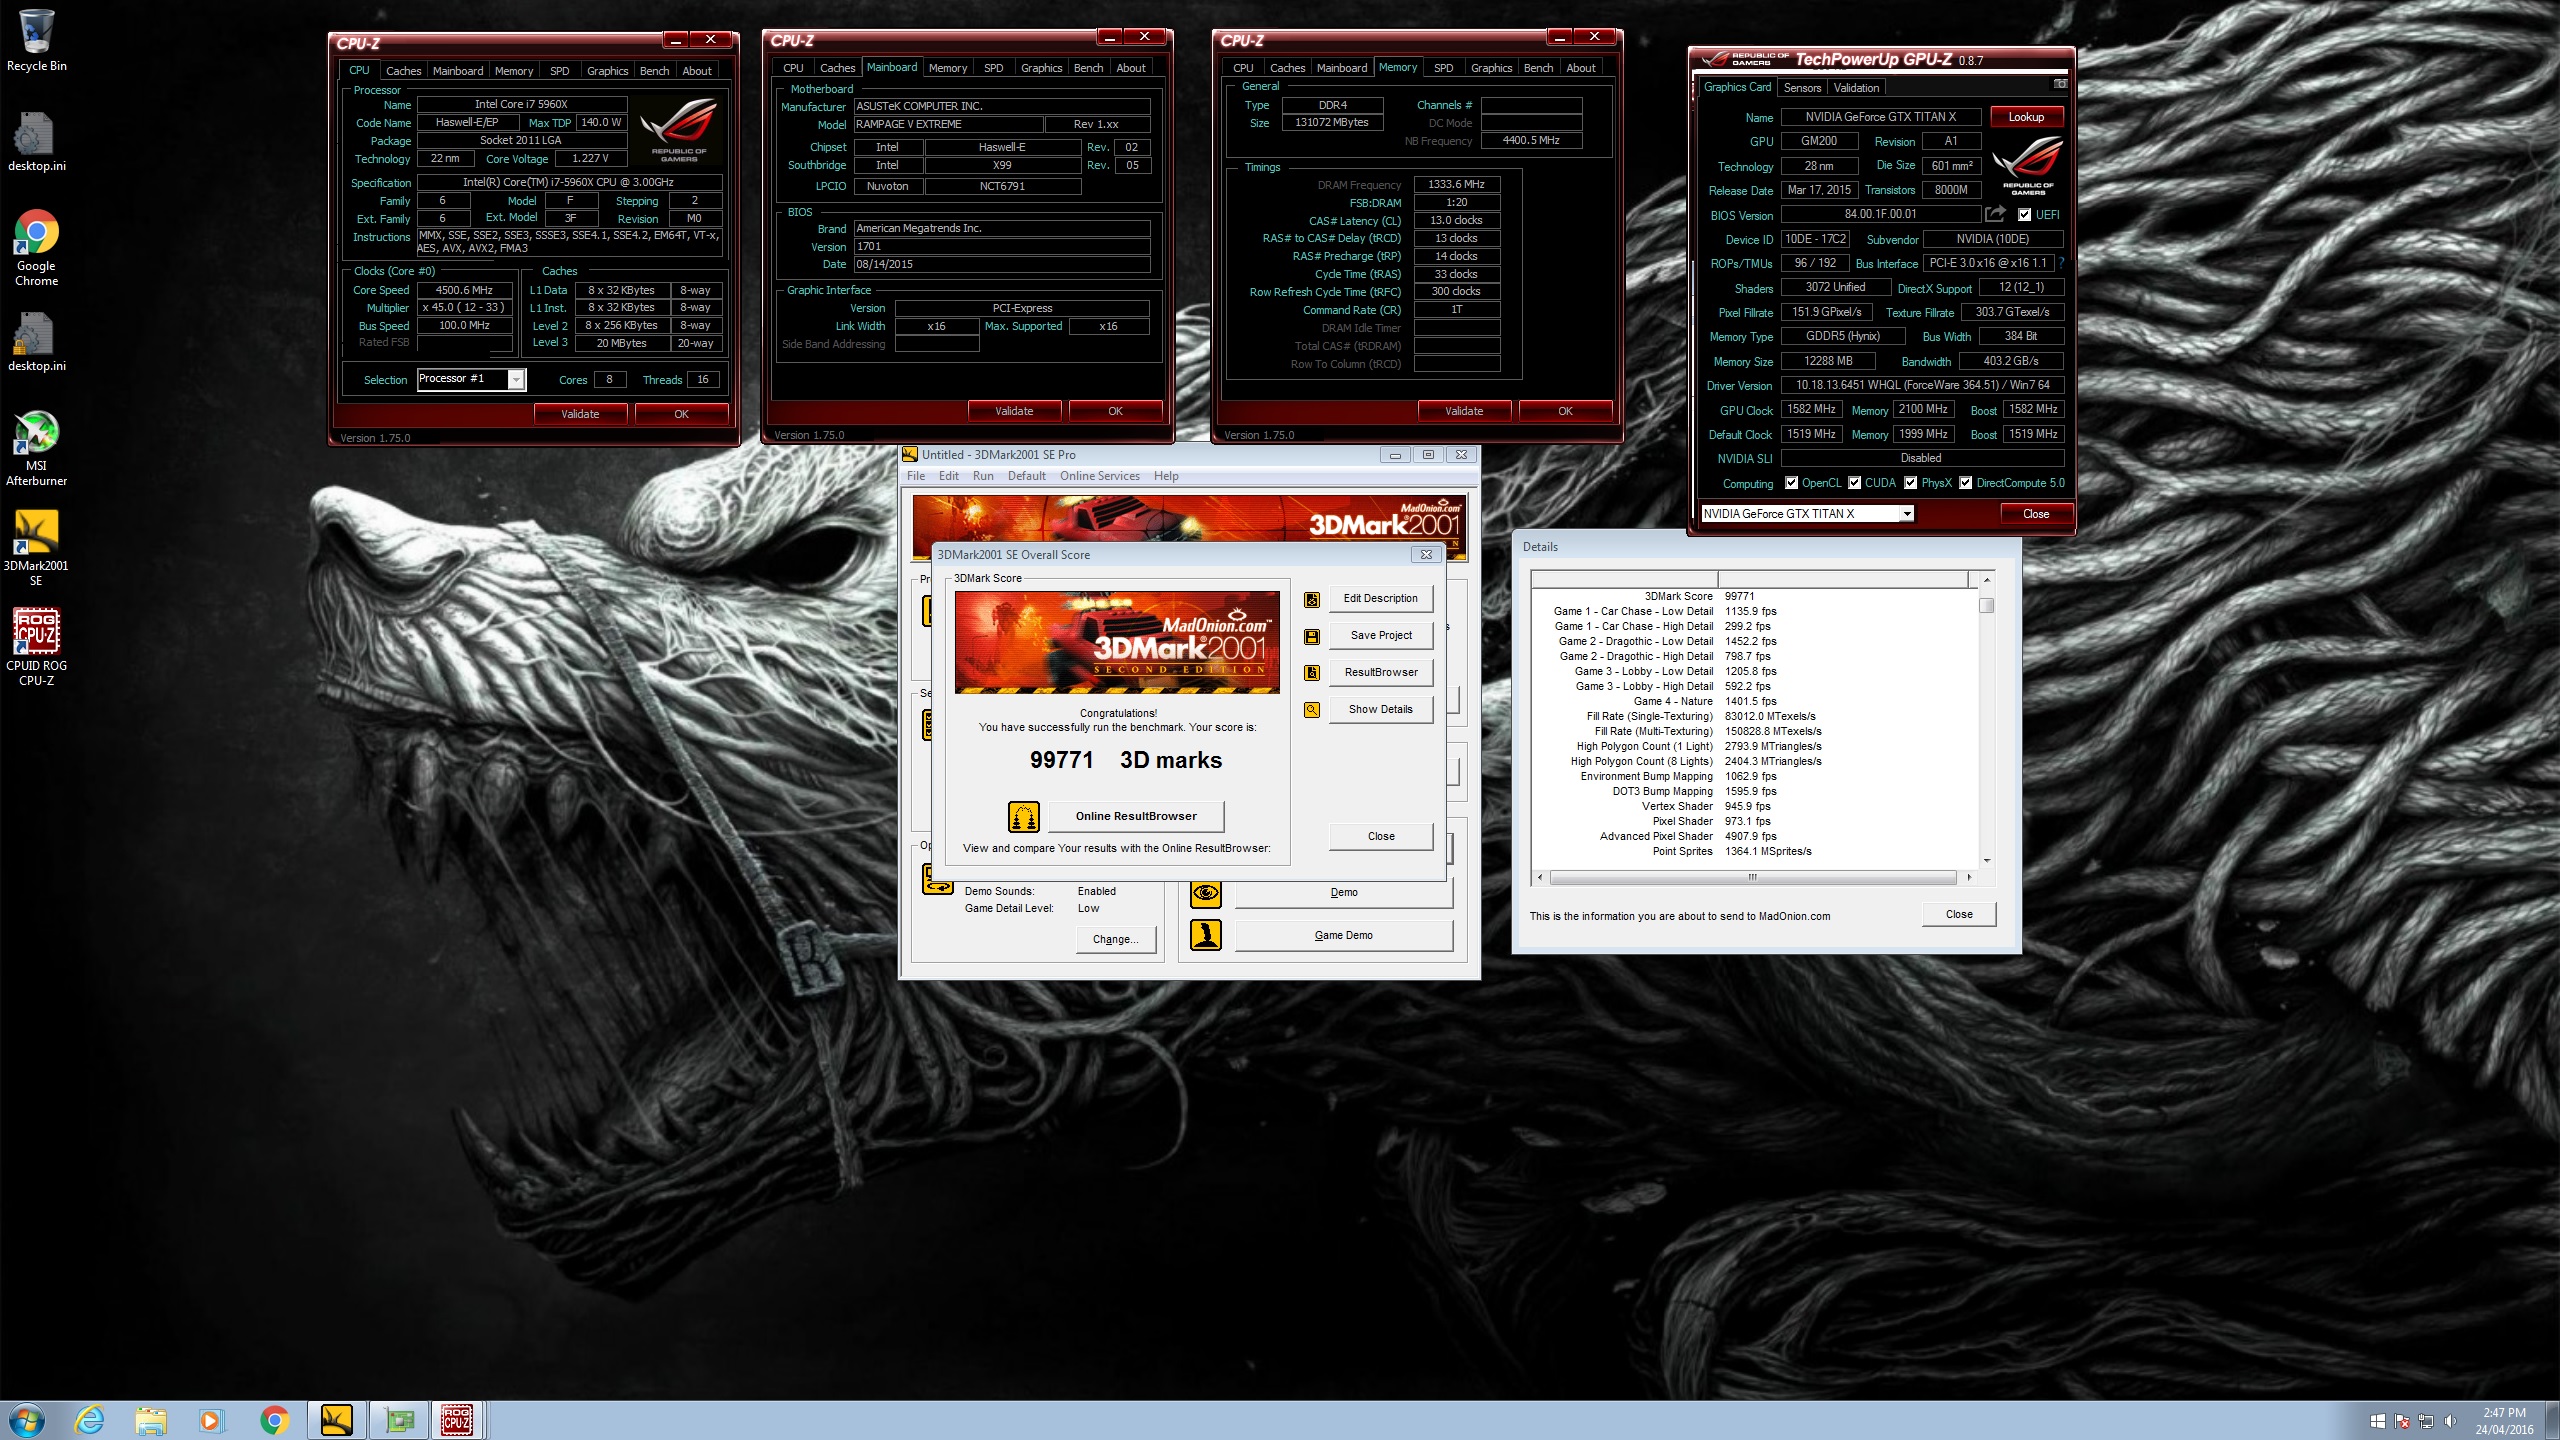Click the Bus Interface question mark in GPU-Z

[2061, 263]
